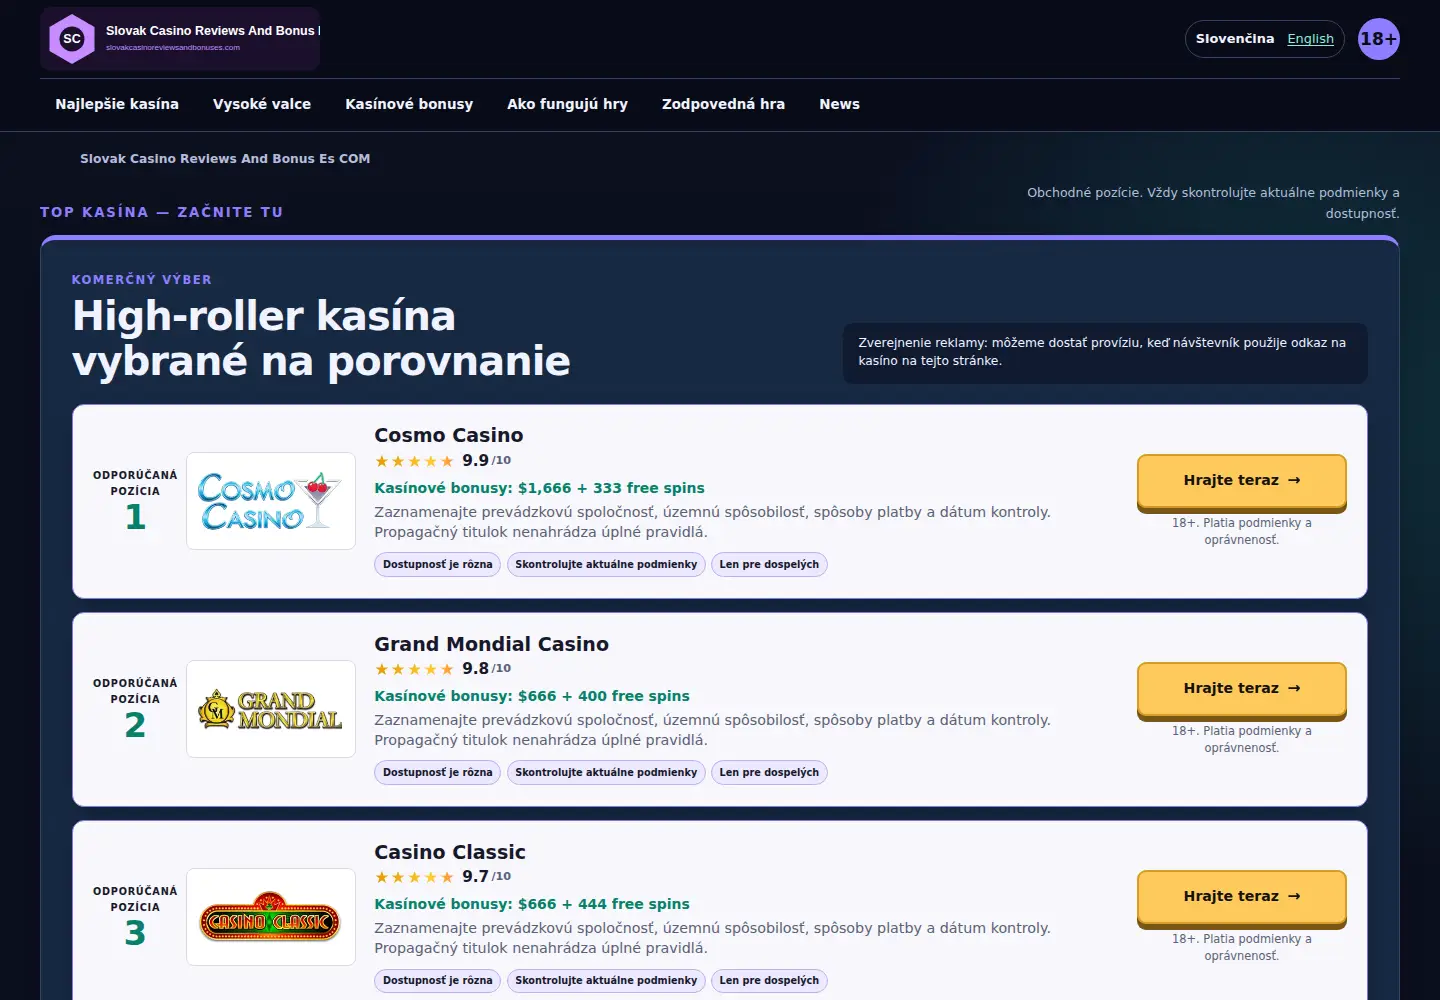The image size is (1440, 1000).
Task: Open the Cosmo Casino title link
Action: 449,435
